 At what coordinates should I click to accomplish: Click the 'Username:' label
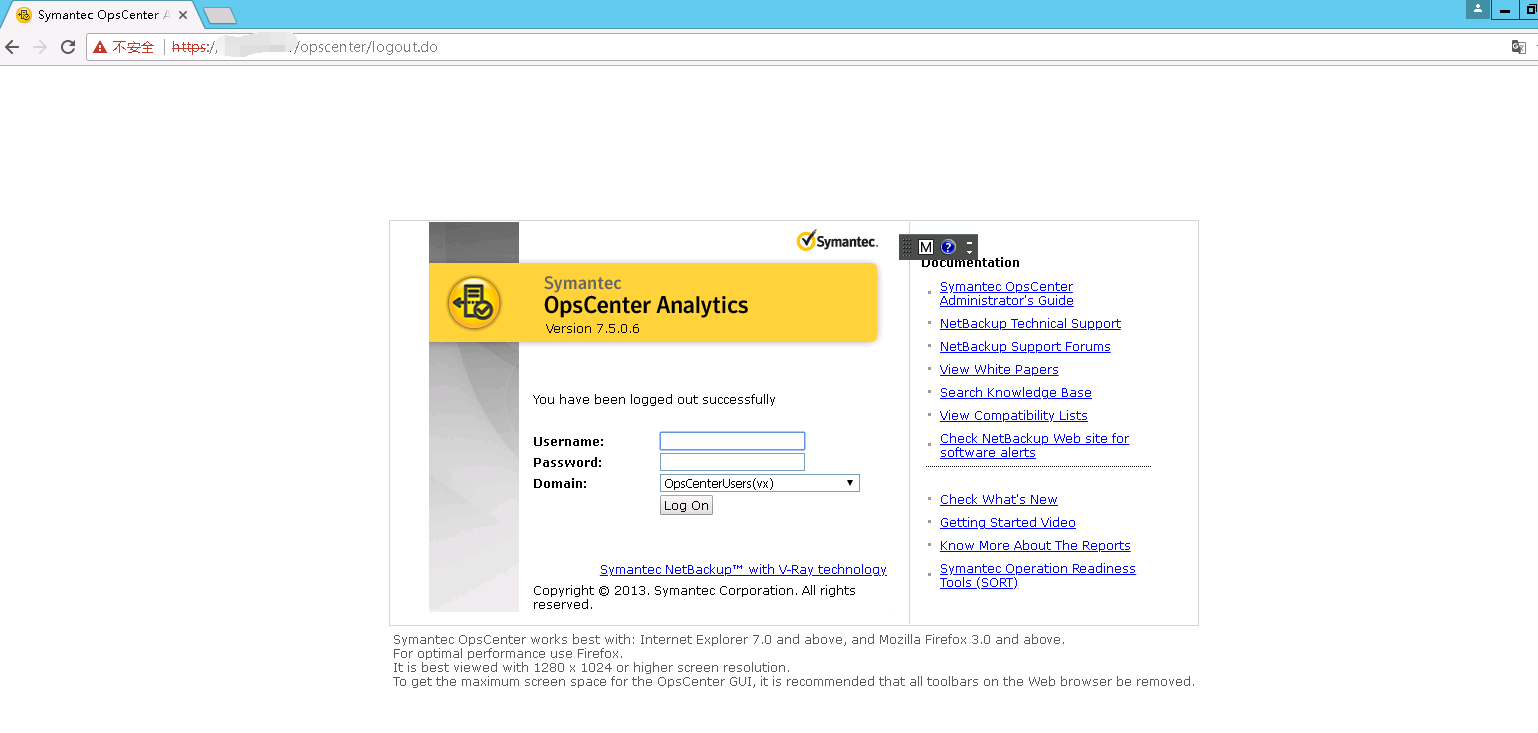pos(568,441)
